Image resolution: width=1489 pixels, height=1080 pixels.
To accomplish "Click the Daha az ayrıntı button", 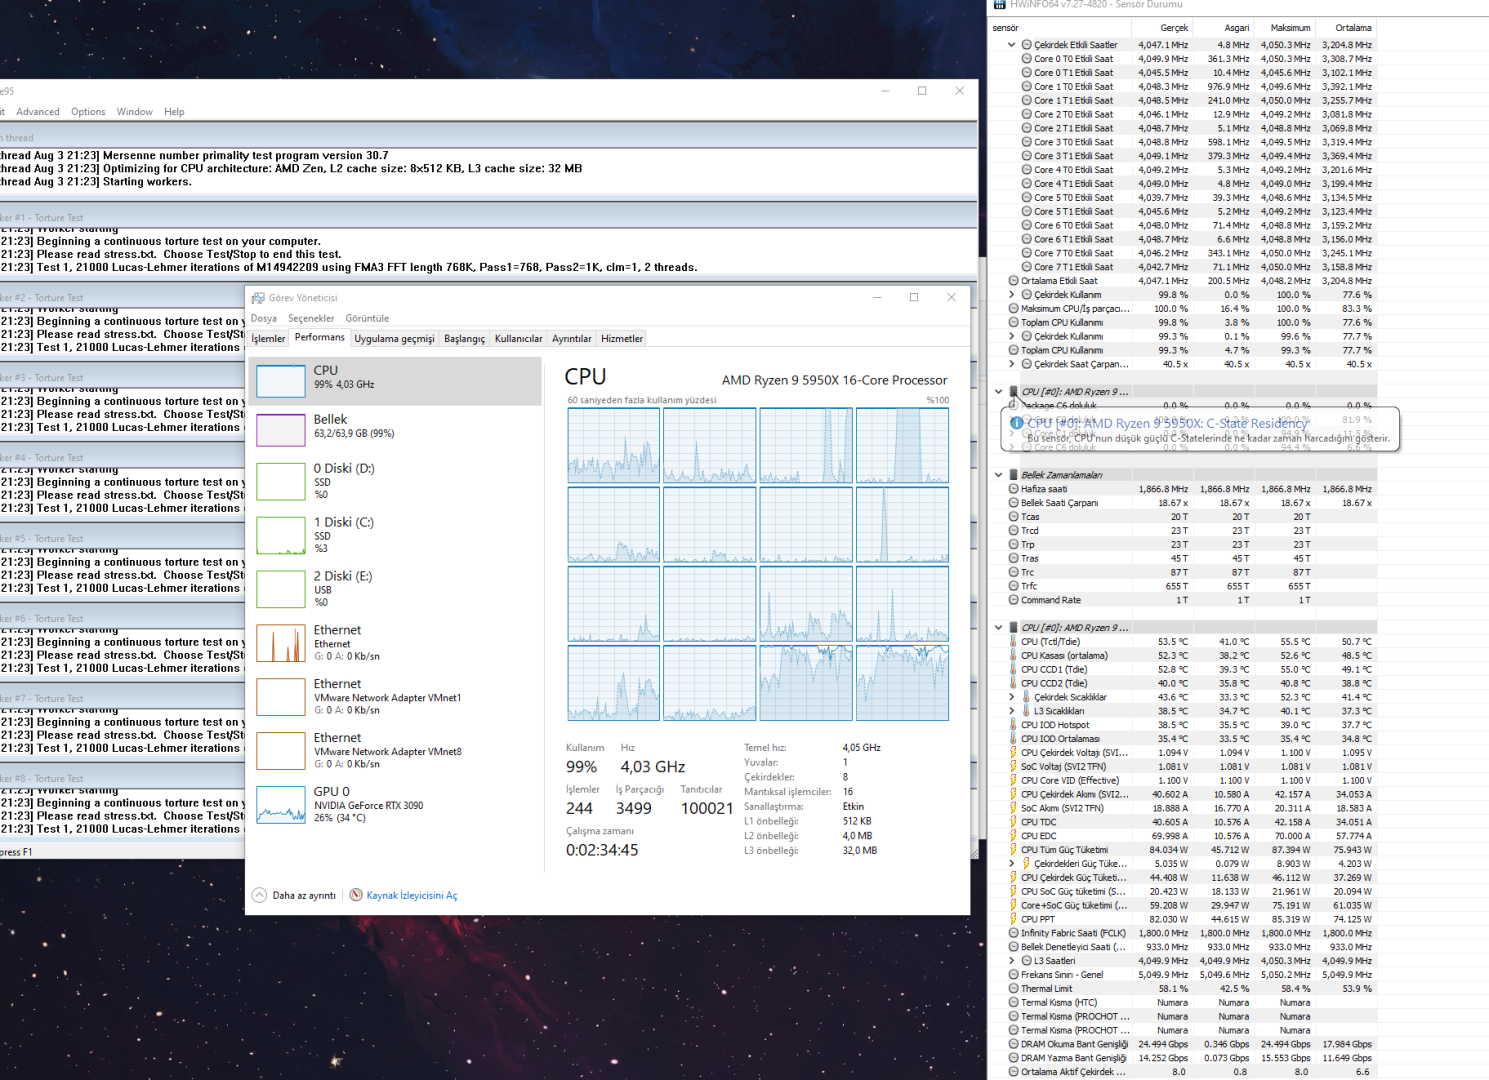I will tap(304, 896).
